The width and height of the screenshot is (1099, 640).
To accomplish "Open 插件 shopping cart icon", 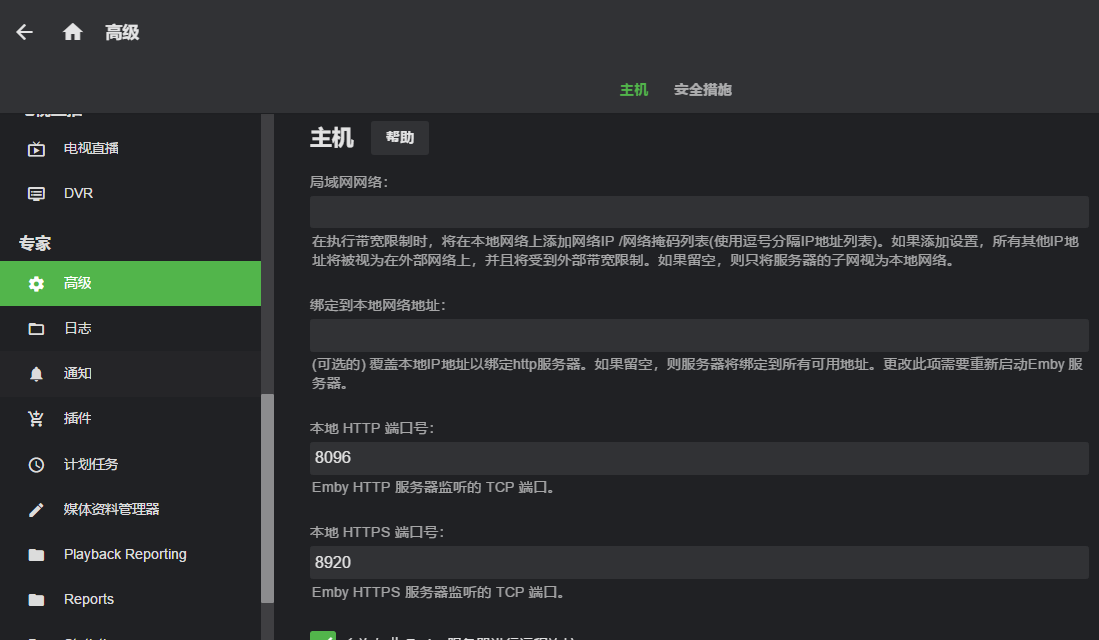I will (37, 419).
